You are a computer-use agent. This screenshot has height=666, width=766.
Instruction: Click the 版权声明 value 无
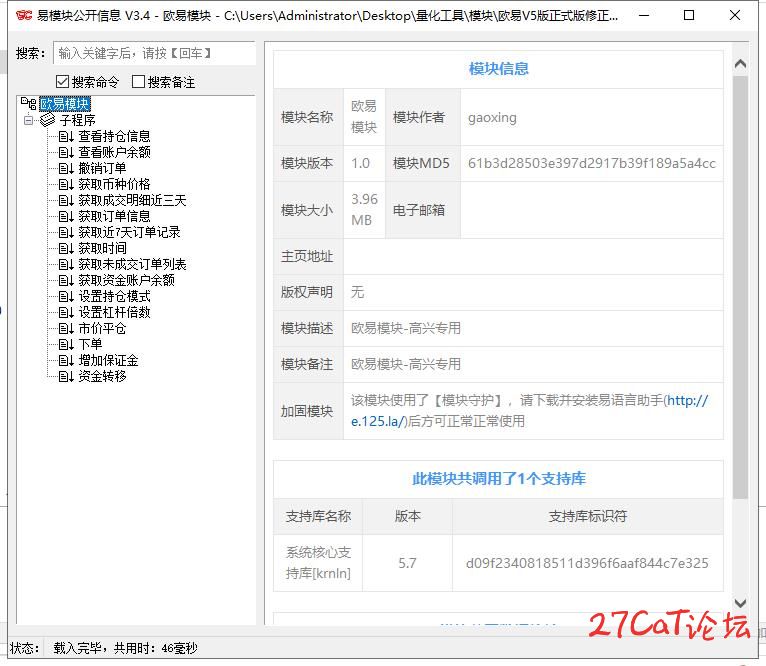pos(358,292)
